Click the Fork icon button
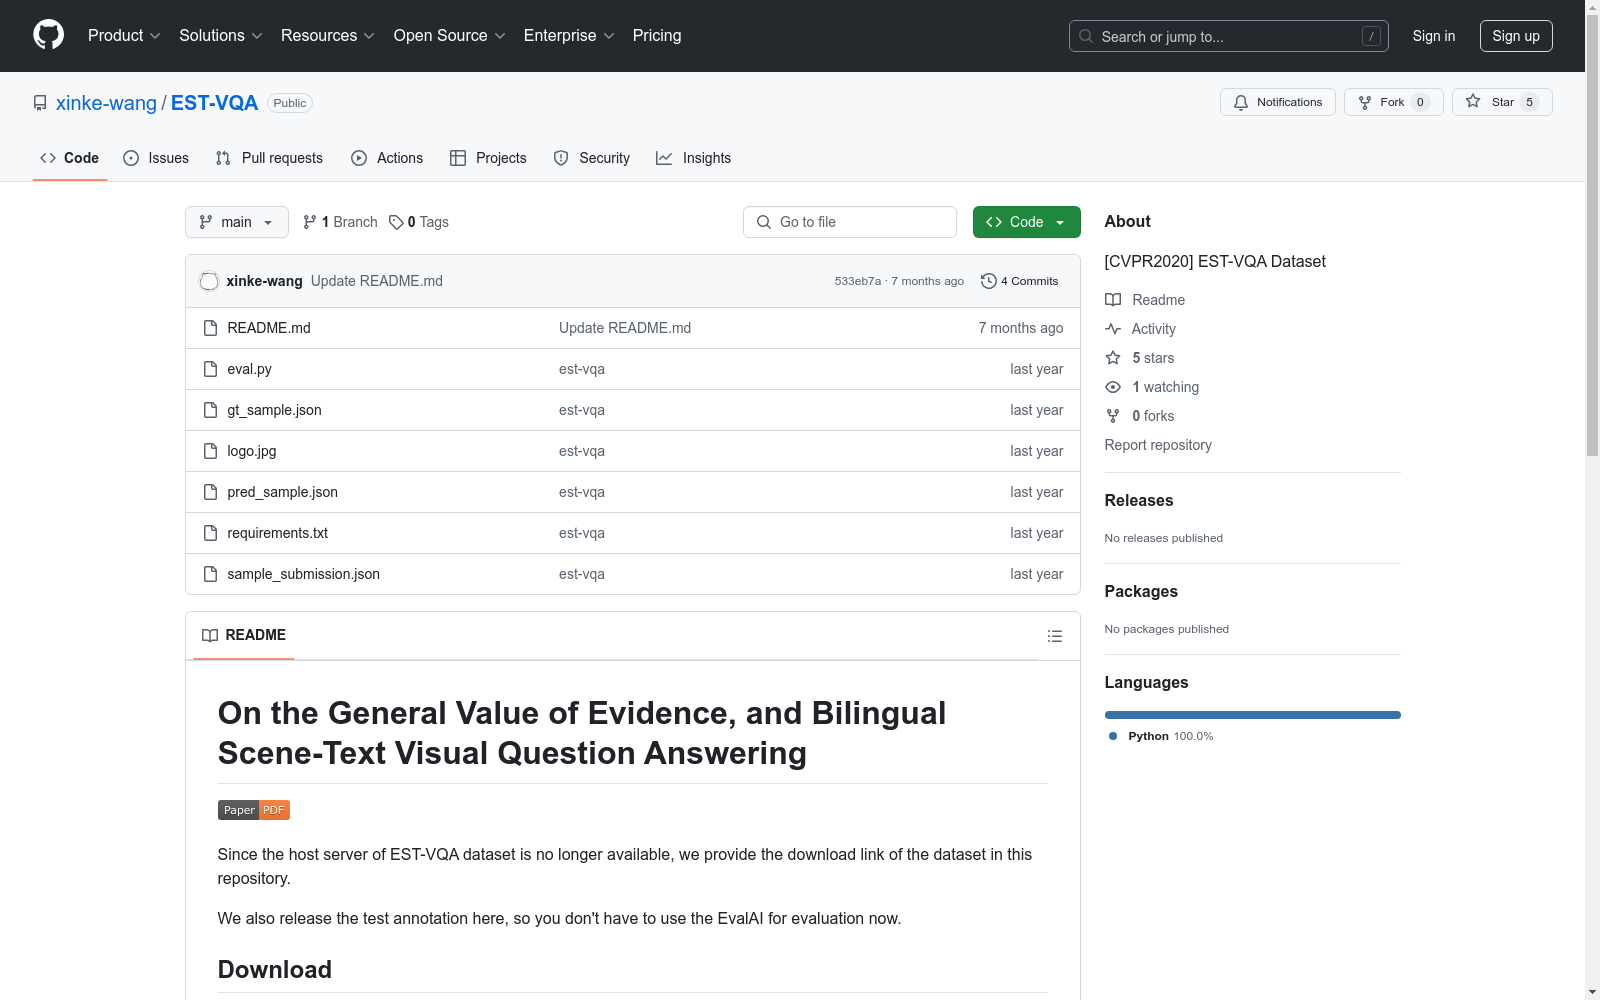This screenshot has height=1000, width=1600. point(1365,102)
